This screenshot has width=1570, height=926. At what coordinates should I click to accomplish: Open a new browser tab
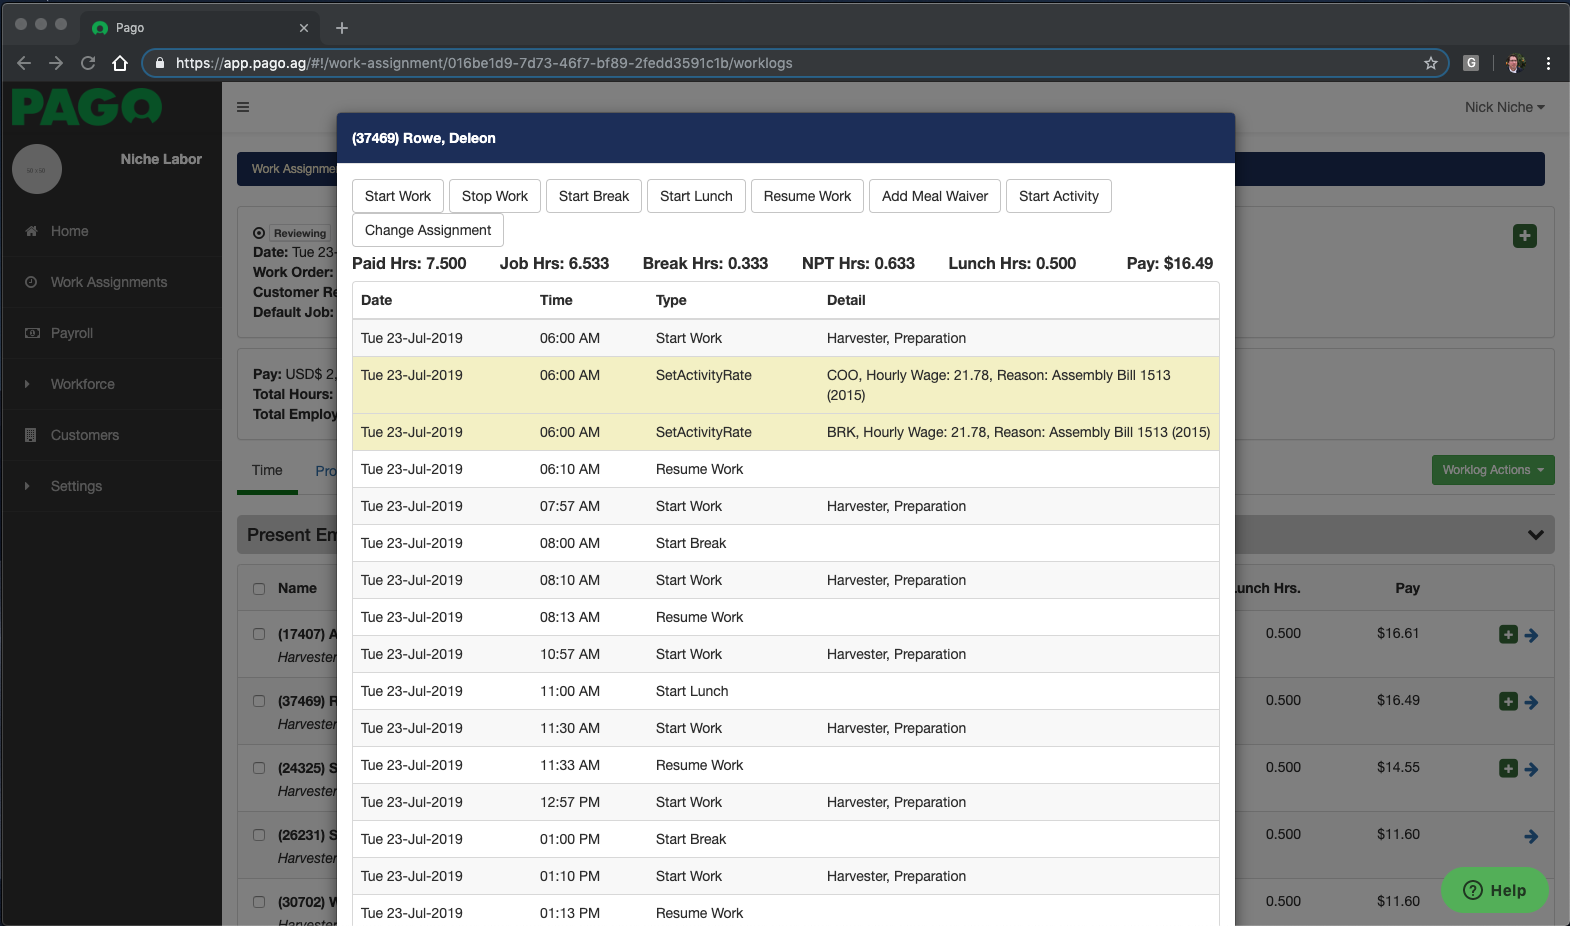342,28
